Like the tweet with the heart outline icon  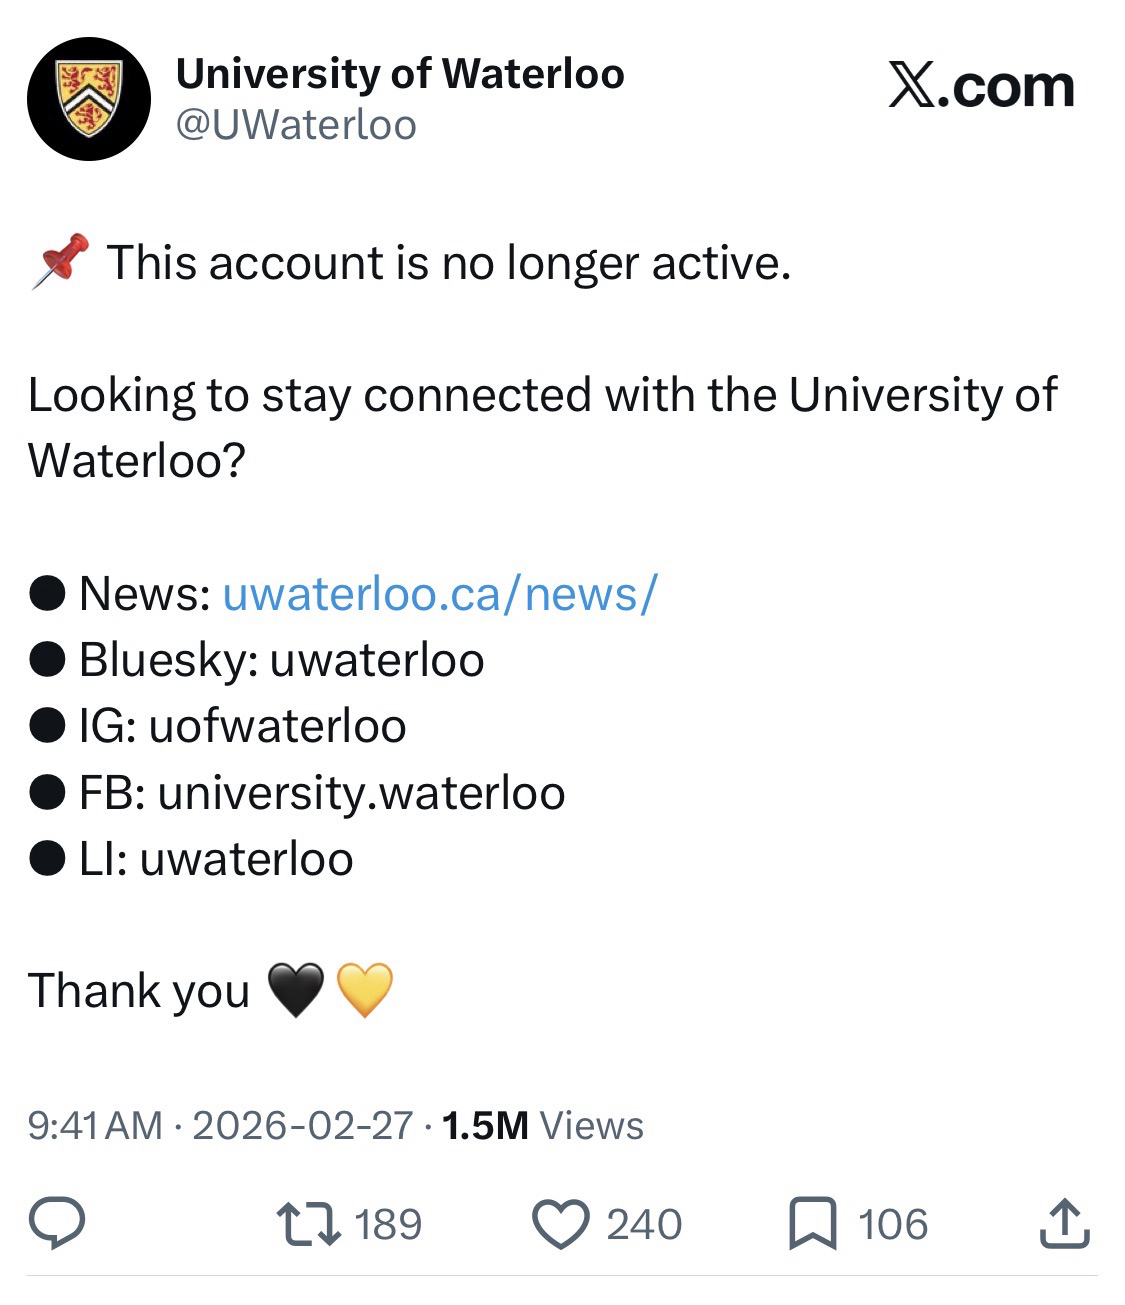(562, 1224)
